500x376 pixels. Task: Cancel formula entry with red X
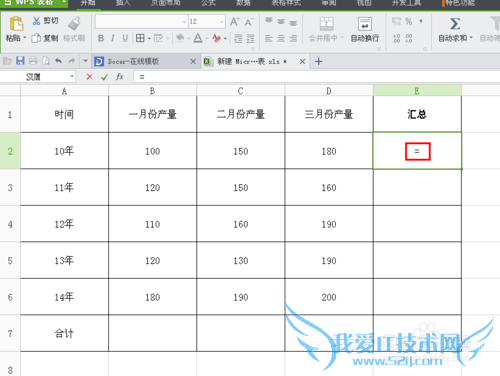pyautogui.click(x=89, y=77)
